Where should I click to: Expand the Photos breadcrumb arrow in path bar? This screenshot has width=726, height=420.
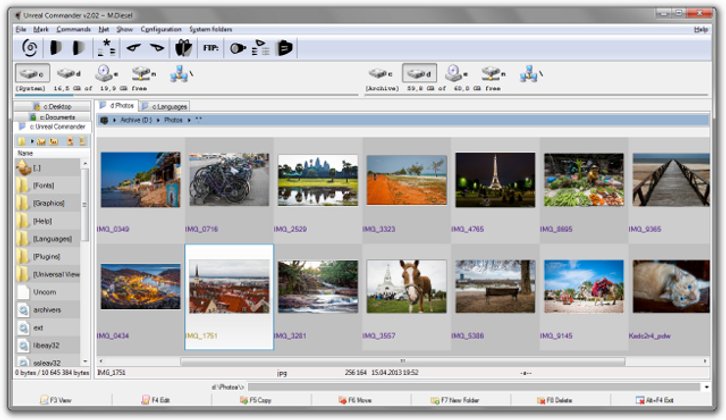[x=188, y=120]
